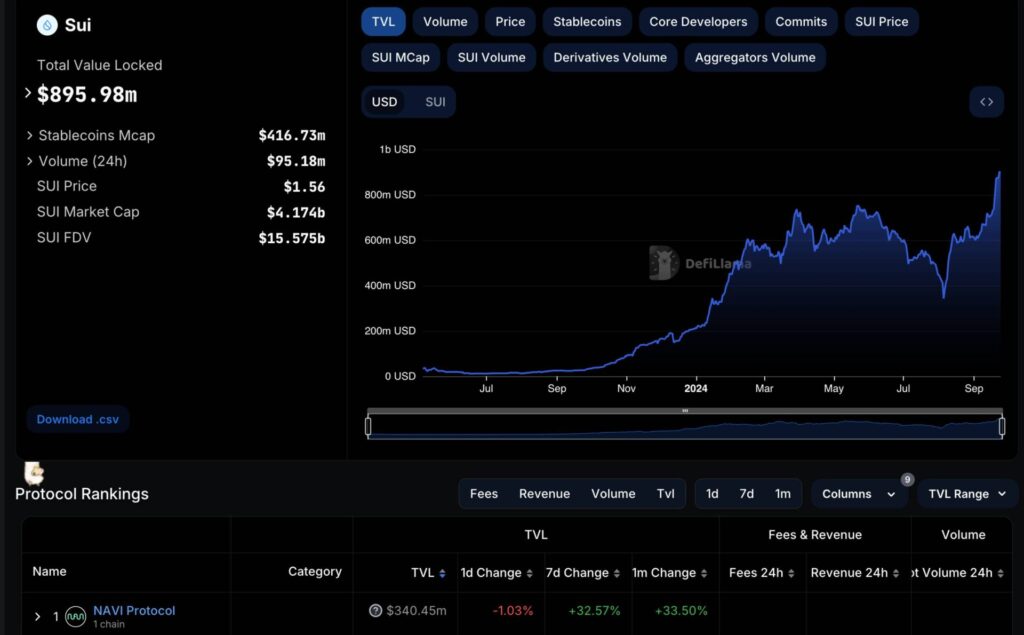1024x635 pixels.
Task: Select the Fees rankings tab
Action: [484, 494]
